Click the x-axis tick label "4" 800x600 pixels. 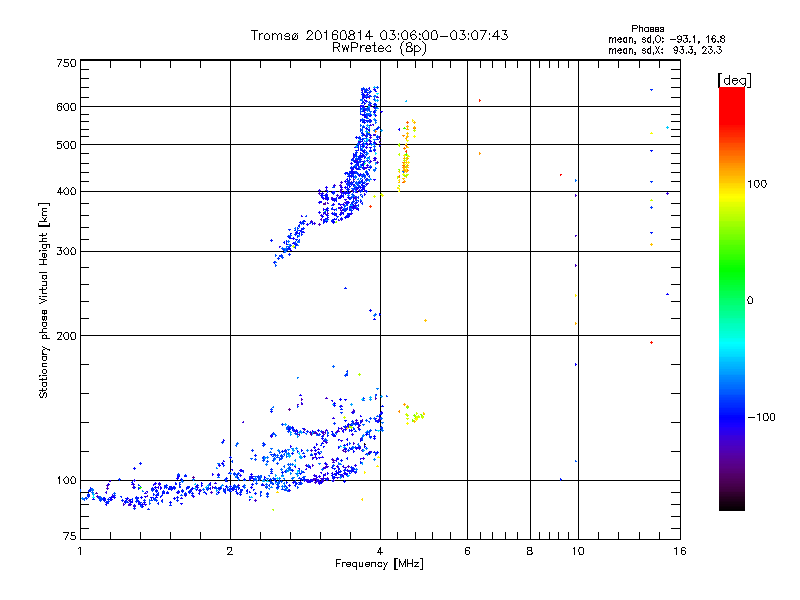coord(380,551)
